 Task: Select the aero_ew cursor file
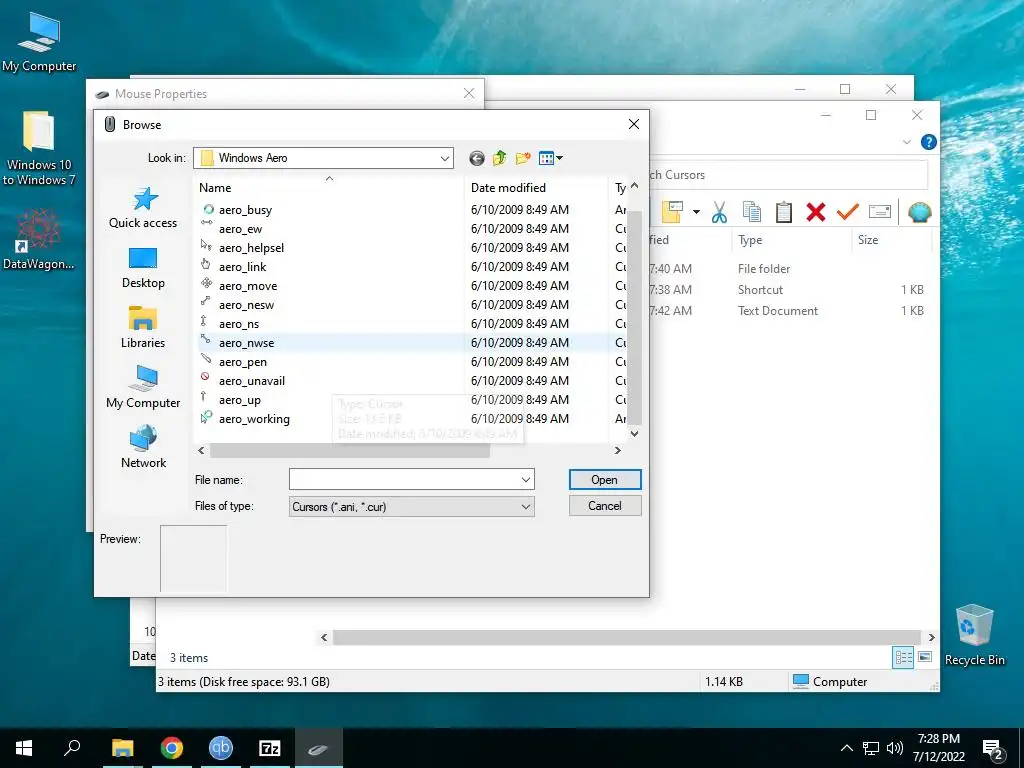[x=240, y=229]
